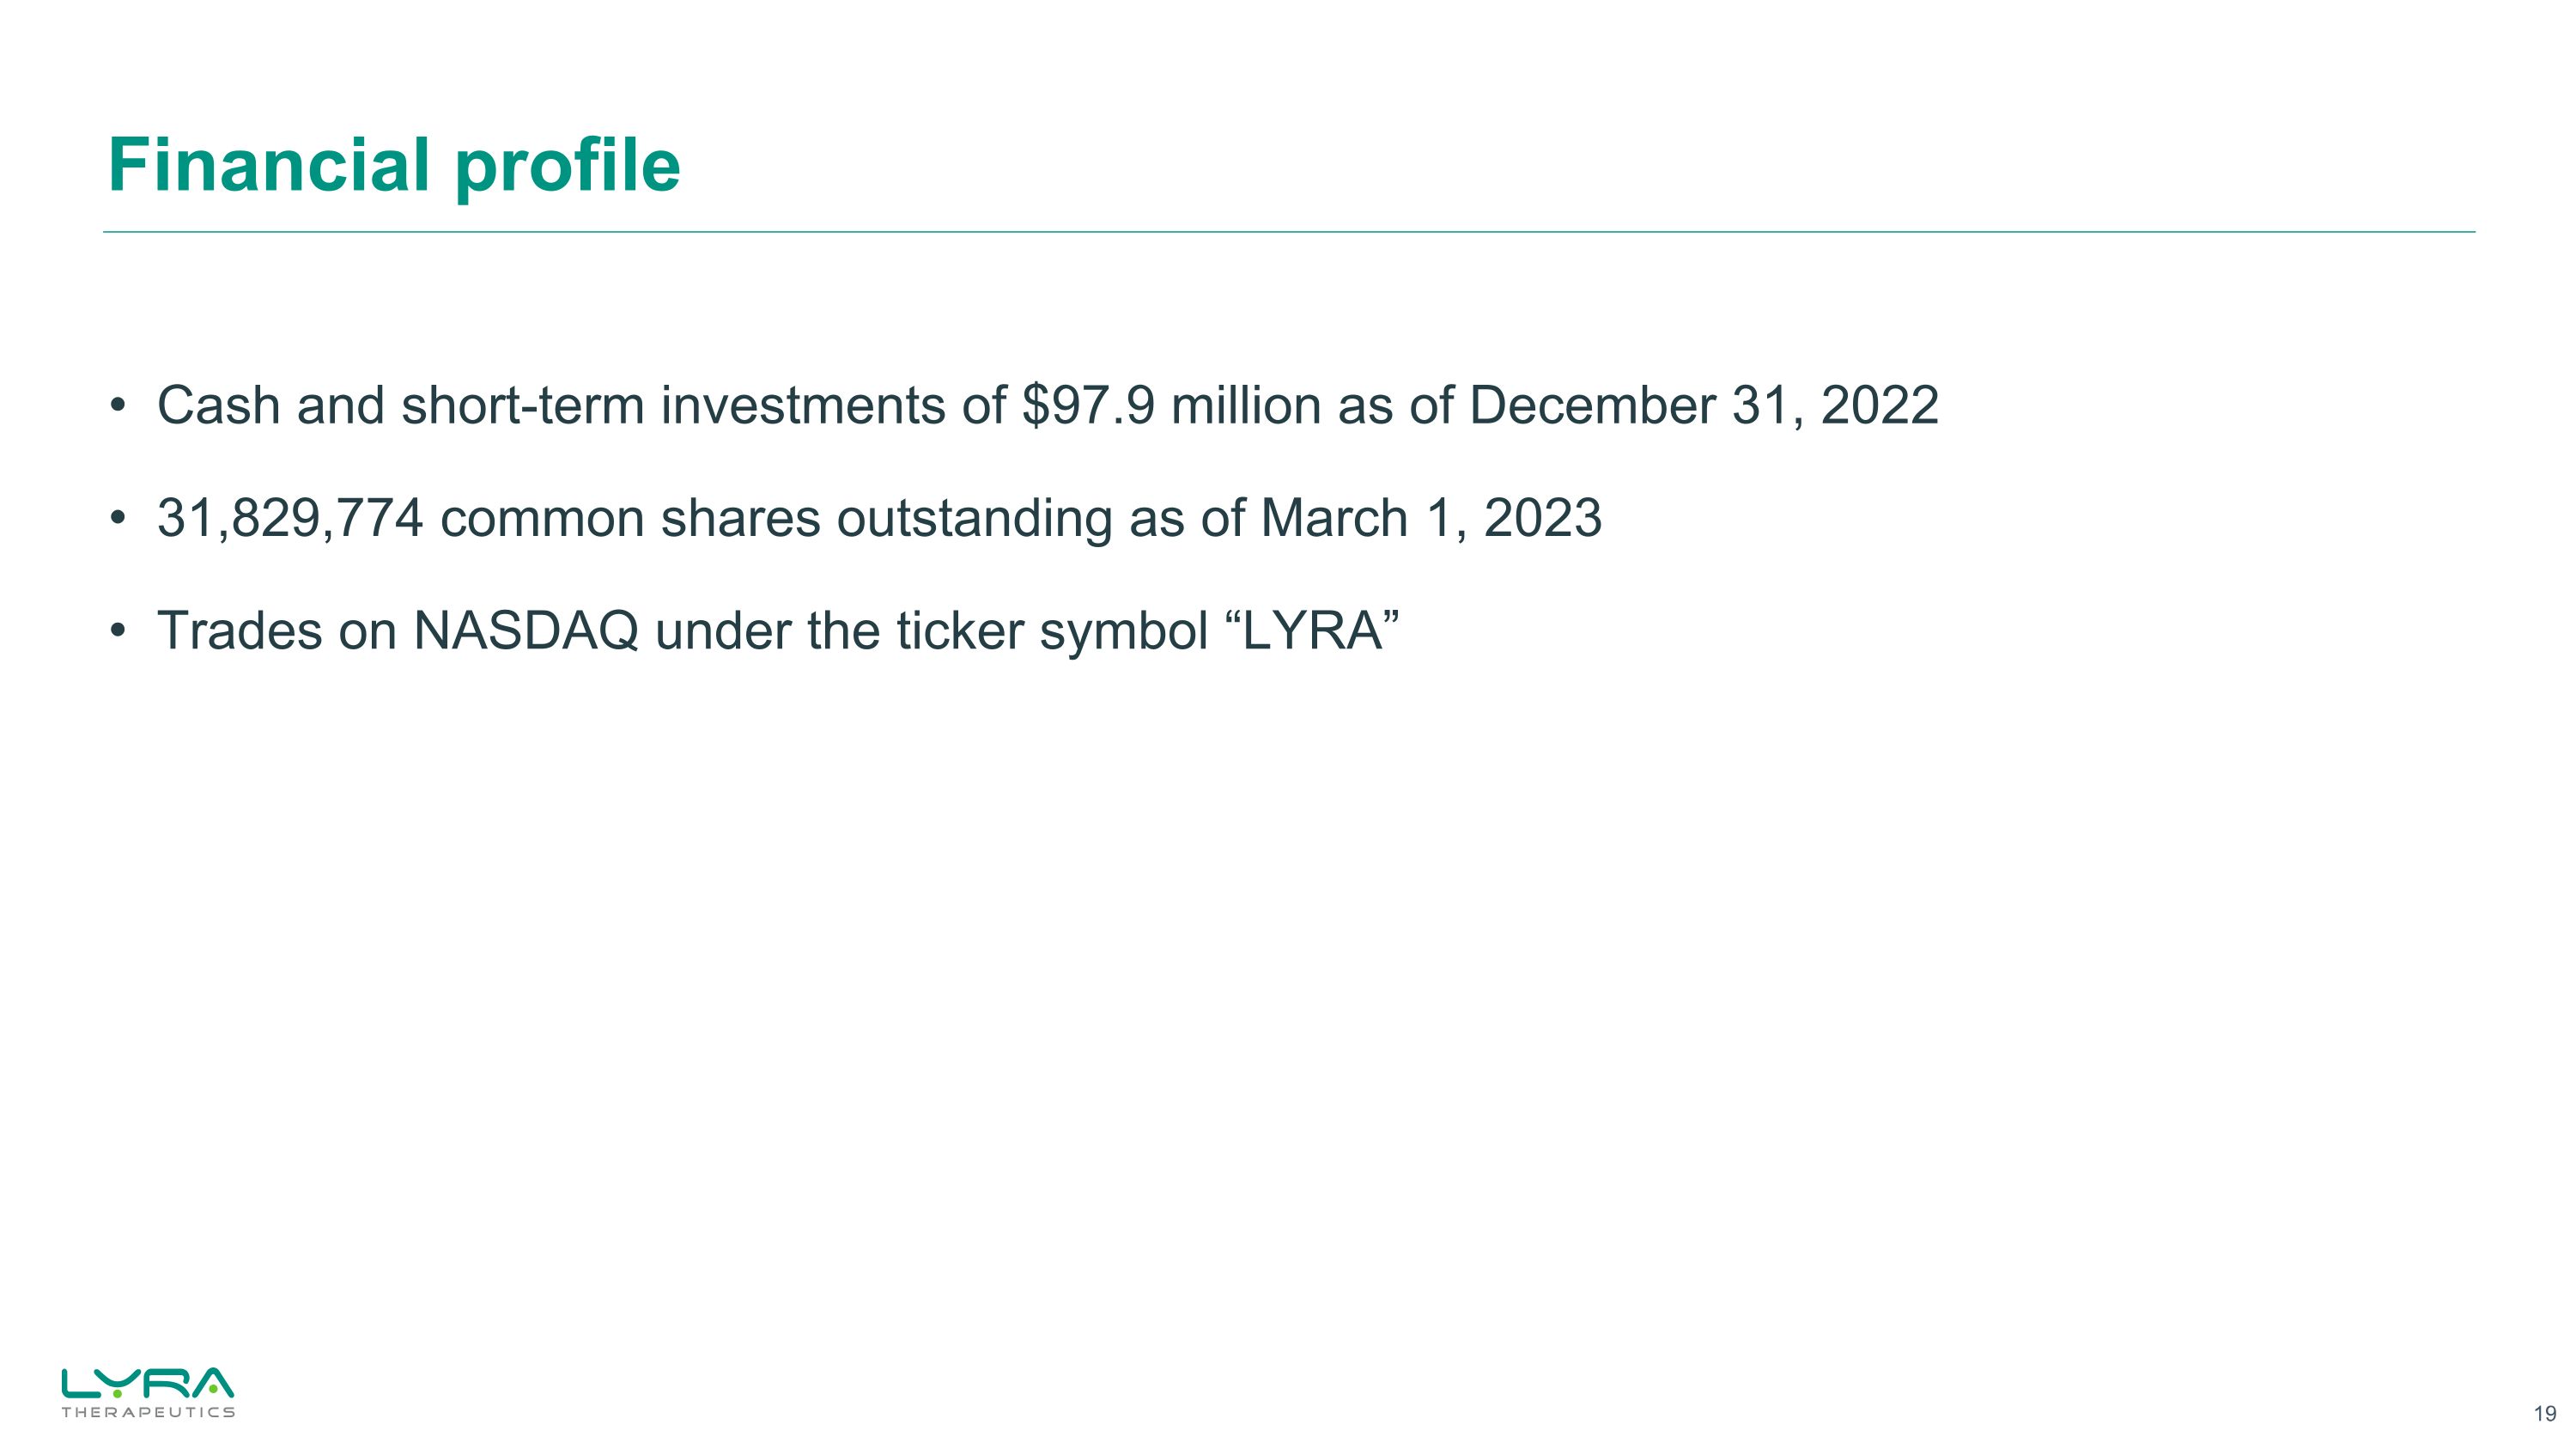Click the word 'NASDAQ' in third bullet

[x=526, y=631]
